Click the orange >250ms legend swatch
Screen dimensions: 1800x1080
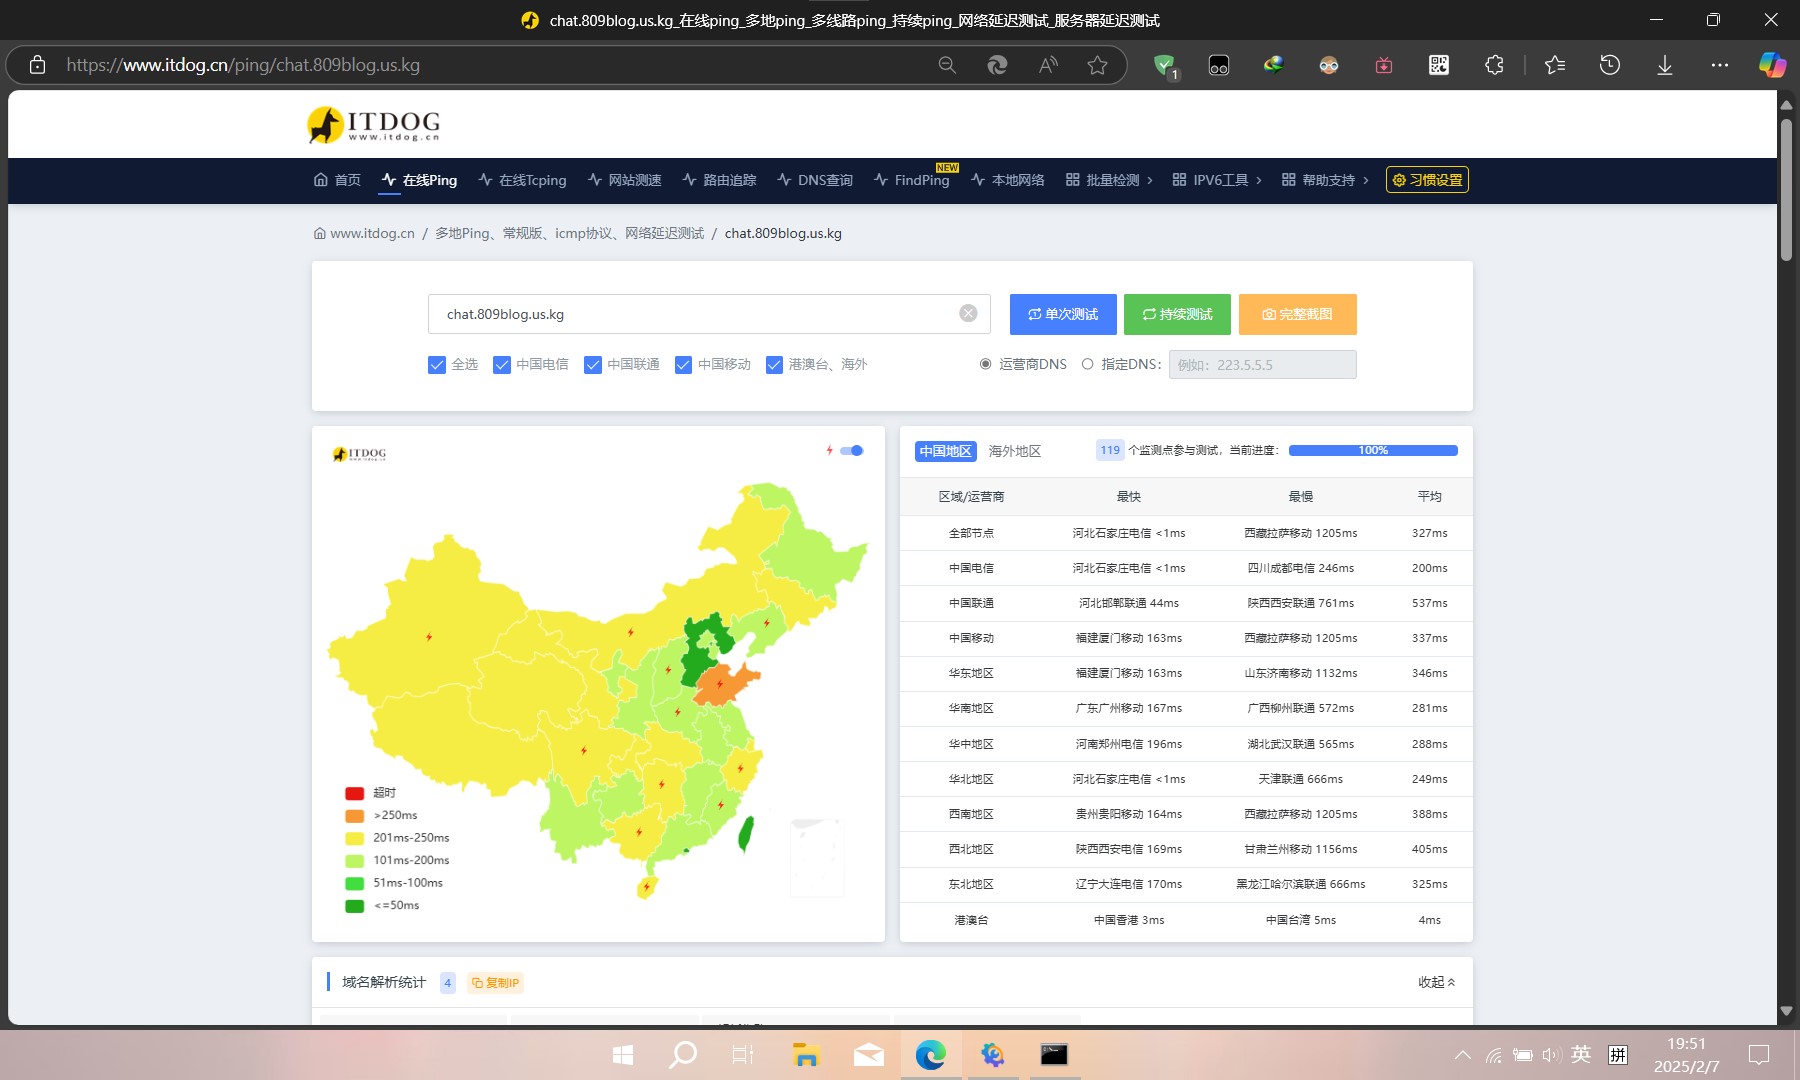[354, 816]
